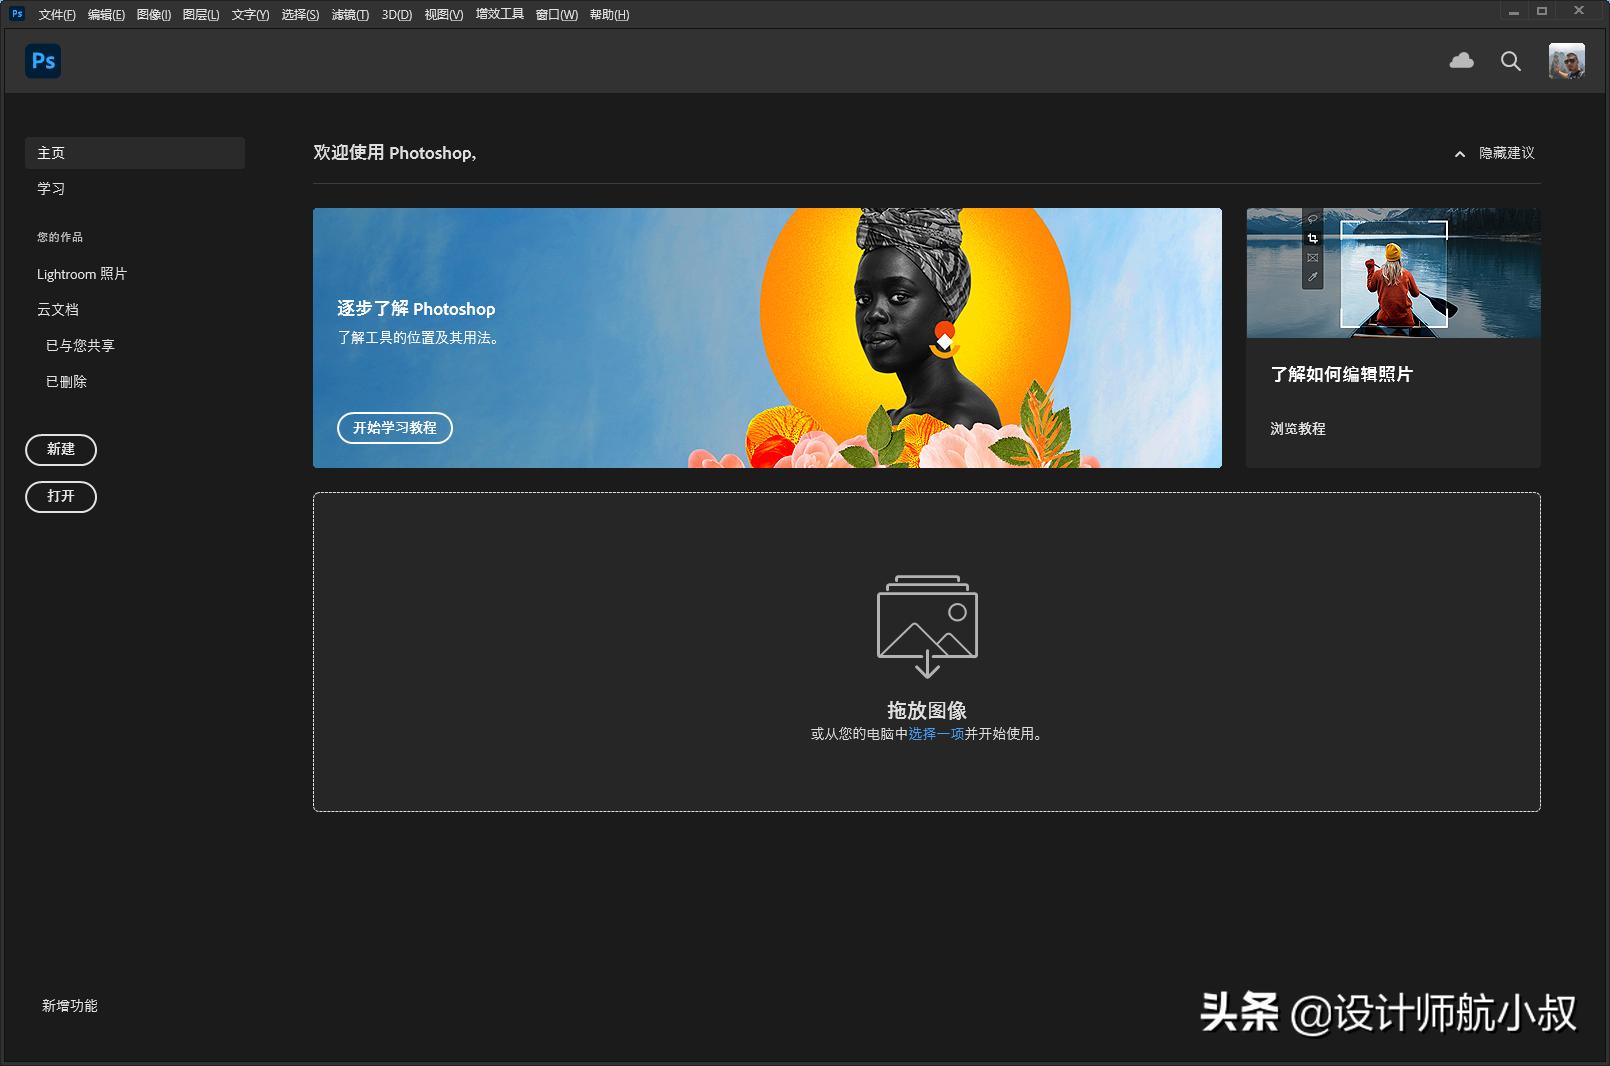Select the highlighted crop tool icon
This screenshot has width=1610, height=1066.
coord(1312,239)
